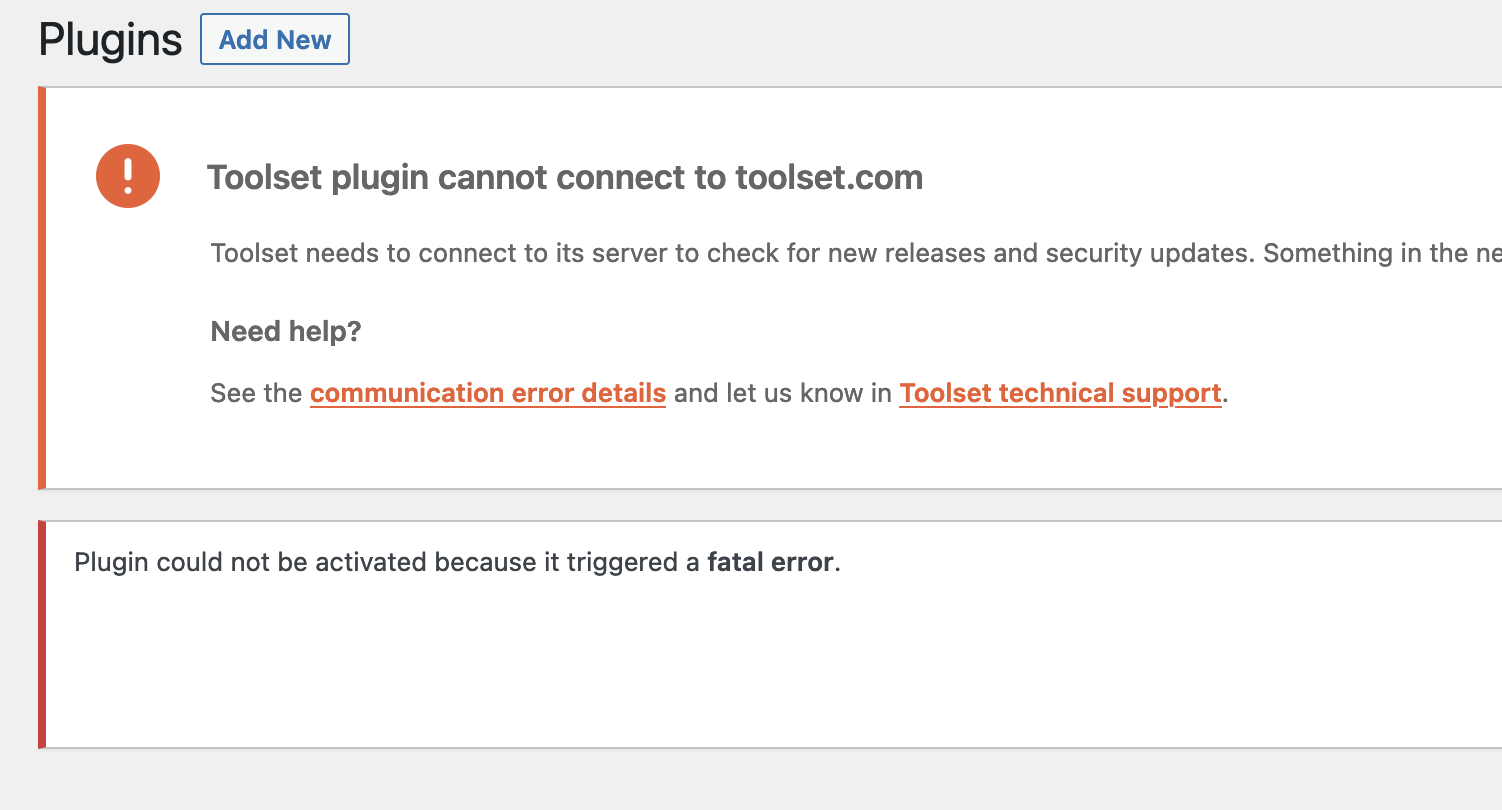Click the 'Toolset needs to connect' paragraph
Image resolution: width=1502 pixels, height=810 pixels.
(856, 253)
